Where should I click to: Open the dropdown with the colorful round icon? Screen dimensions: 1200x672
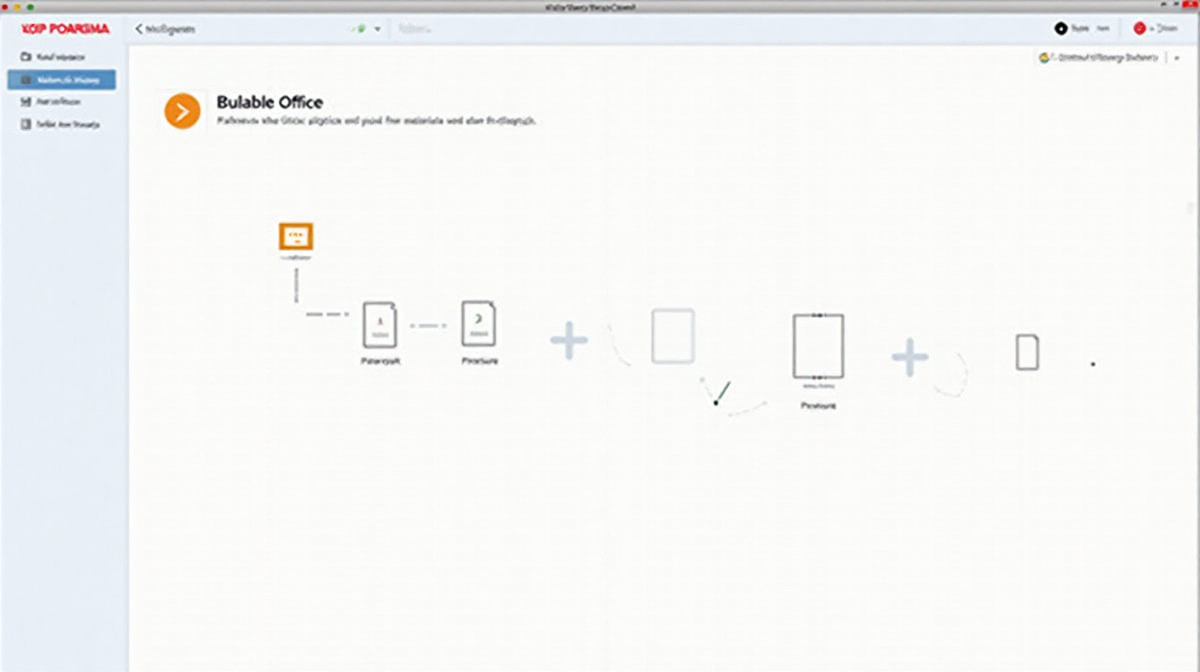coord(1098,59)
